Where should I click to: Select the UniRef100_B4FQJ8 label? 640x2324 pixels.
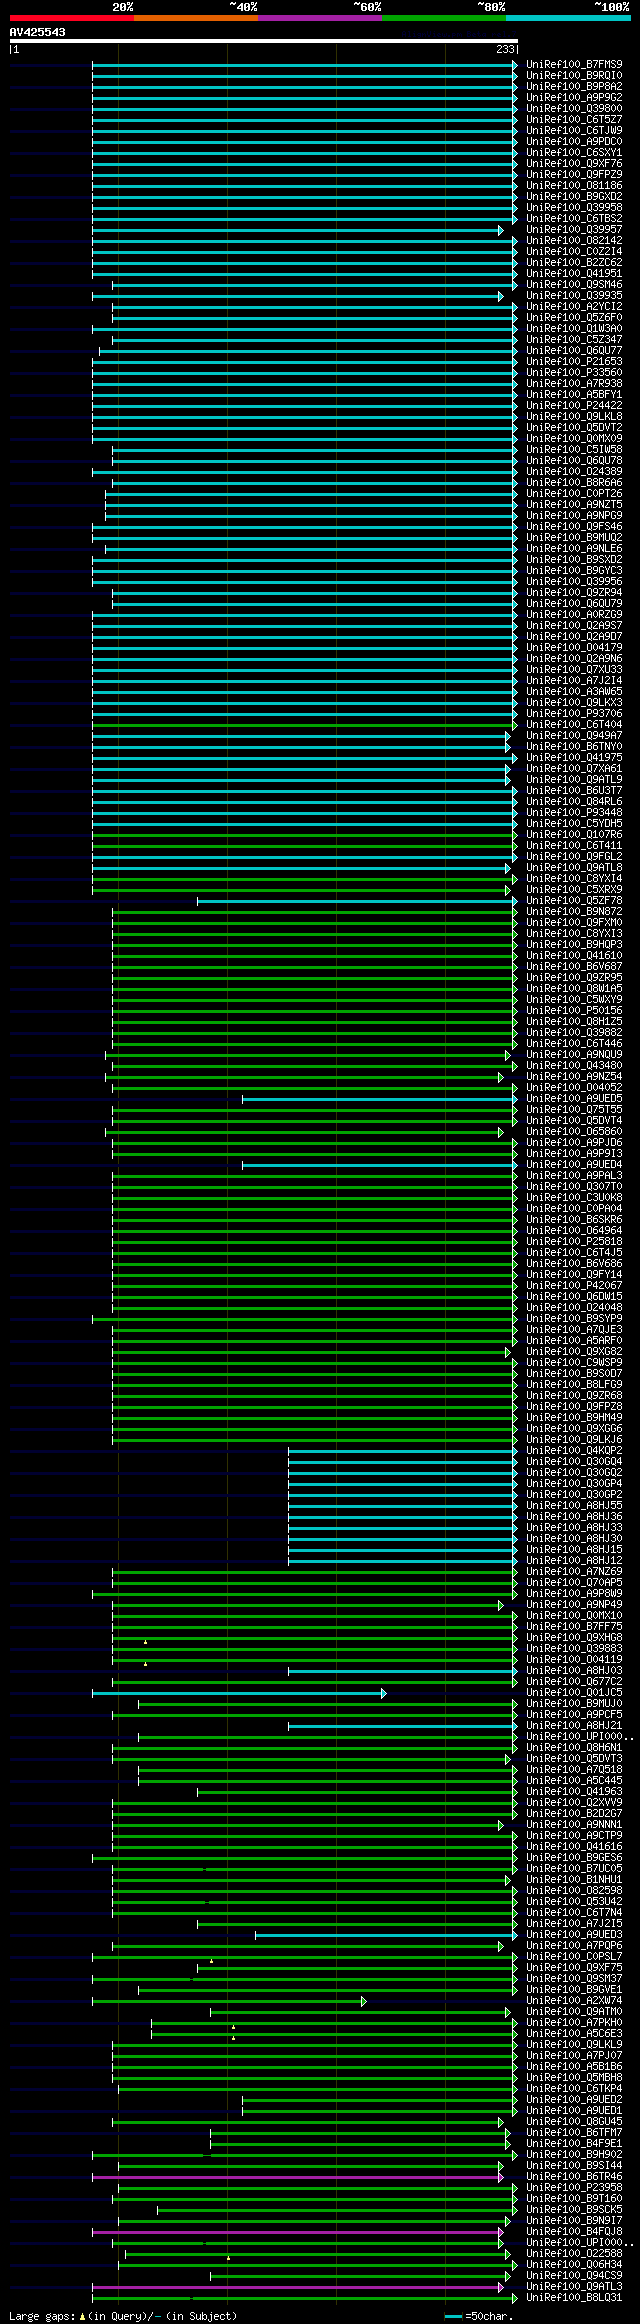[574, 2232]
